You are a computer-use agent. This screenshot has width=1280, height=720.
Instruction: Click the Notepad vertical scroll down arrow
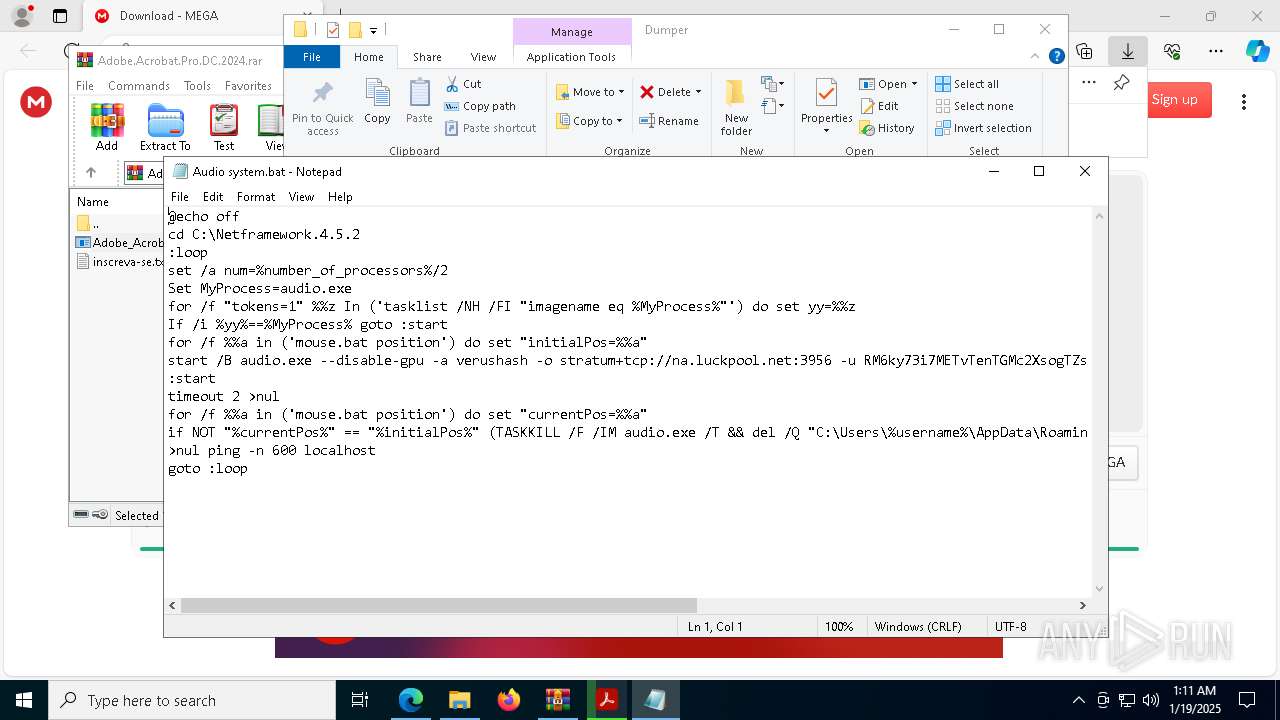click(1100, 589)
